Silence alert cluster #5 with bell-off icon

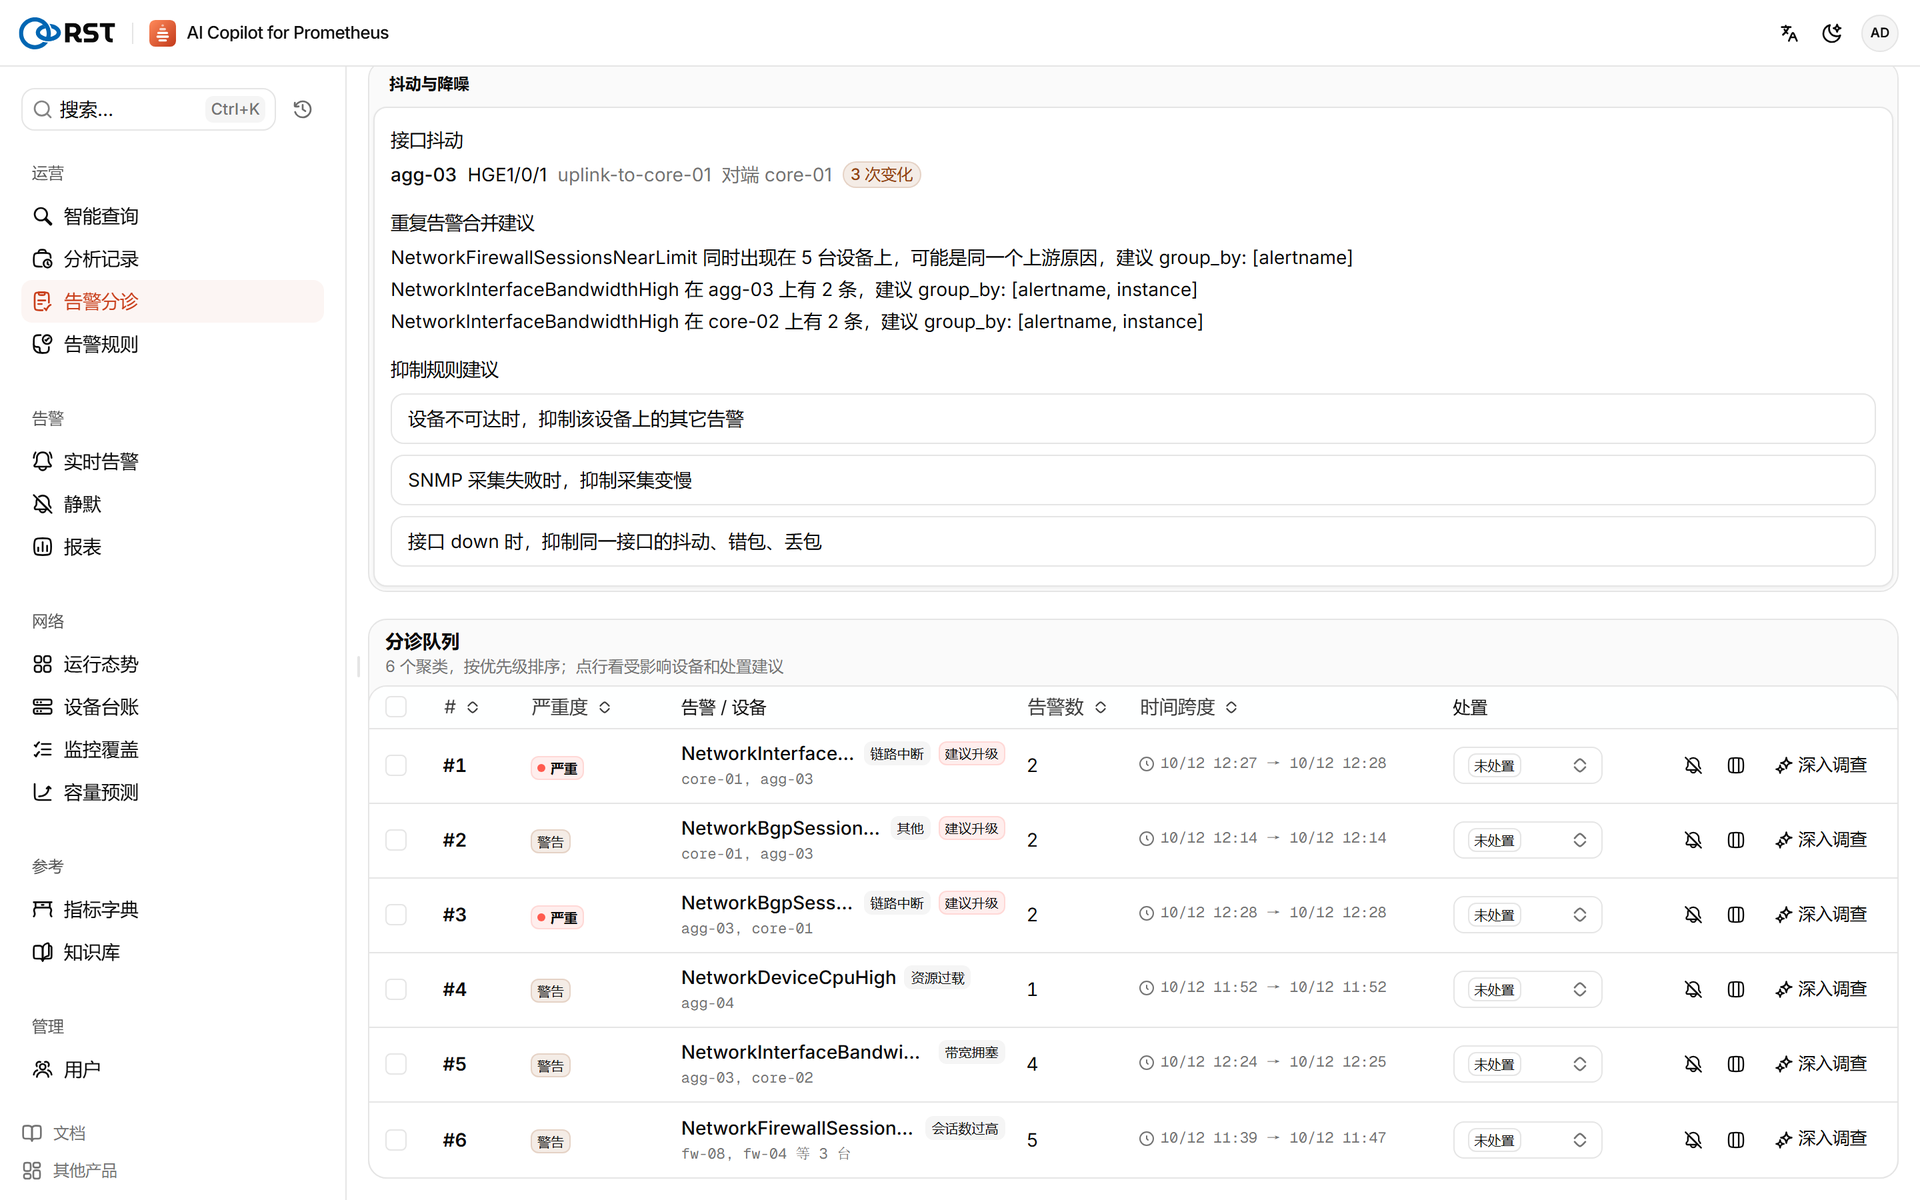click(x=1693, y=1064)
